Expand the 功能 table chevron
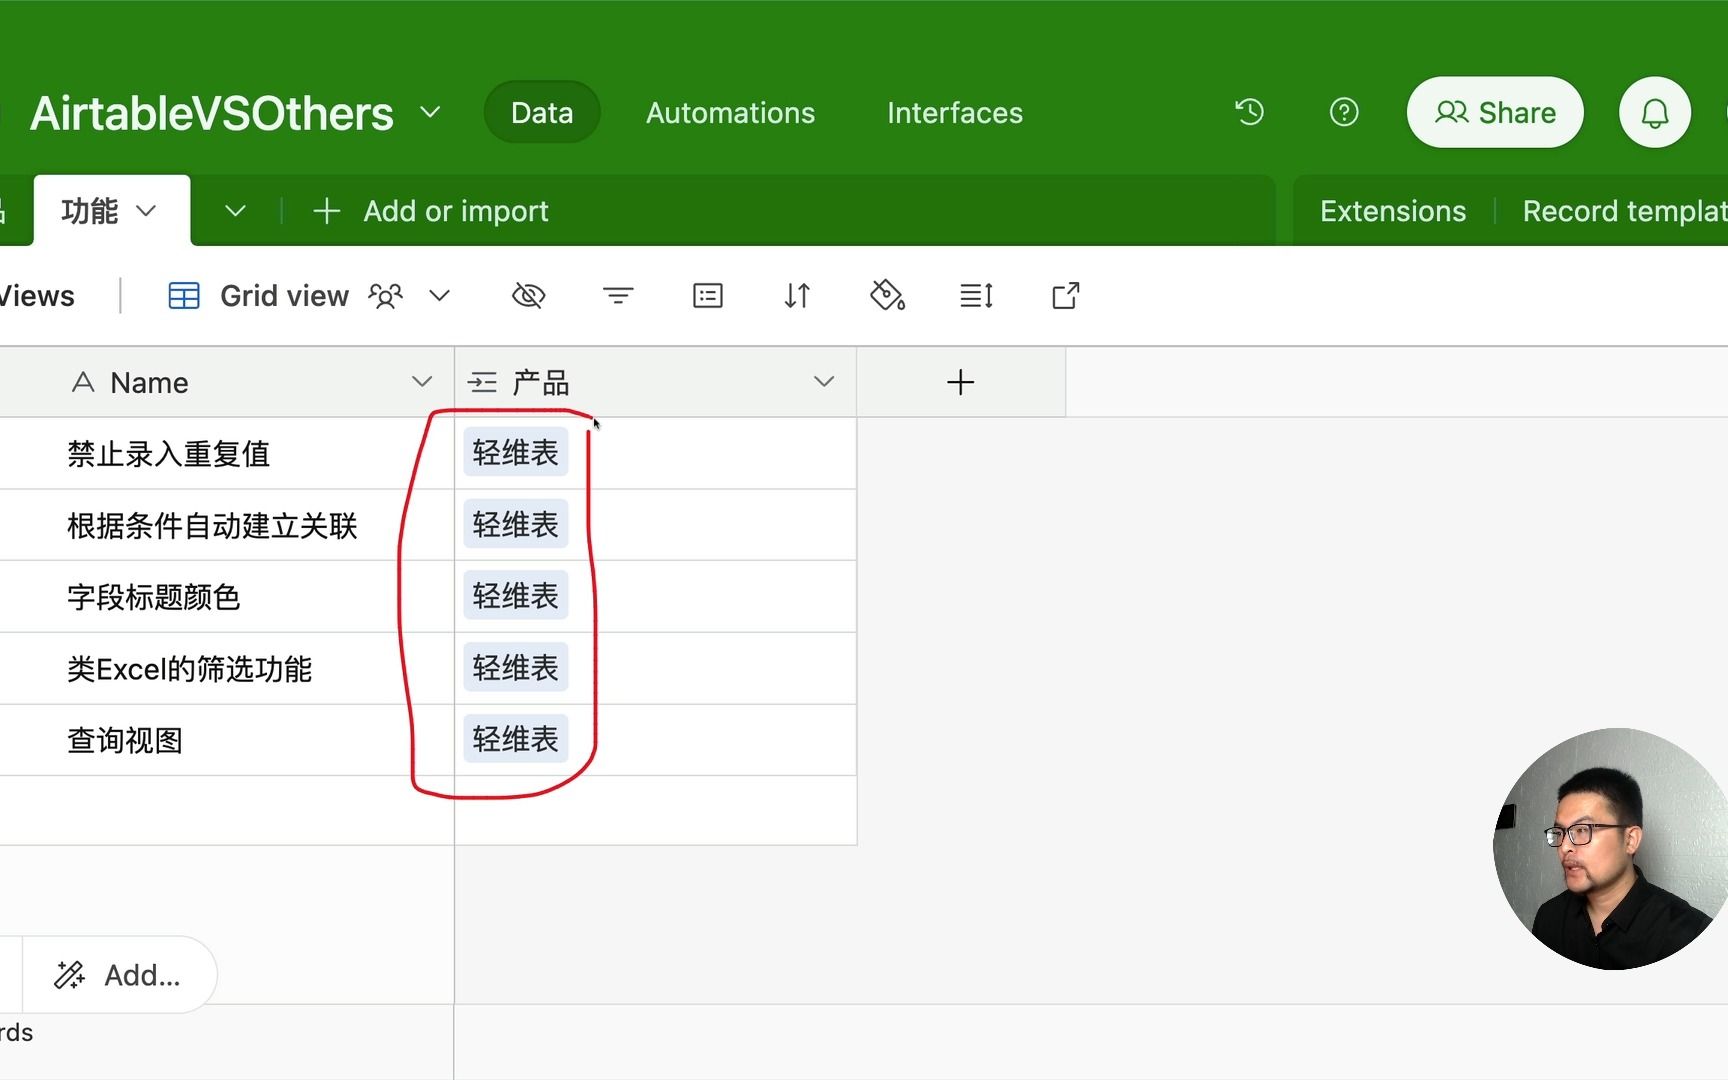 point(148,211)
